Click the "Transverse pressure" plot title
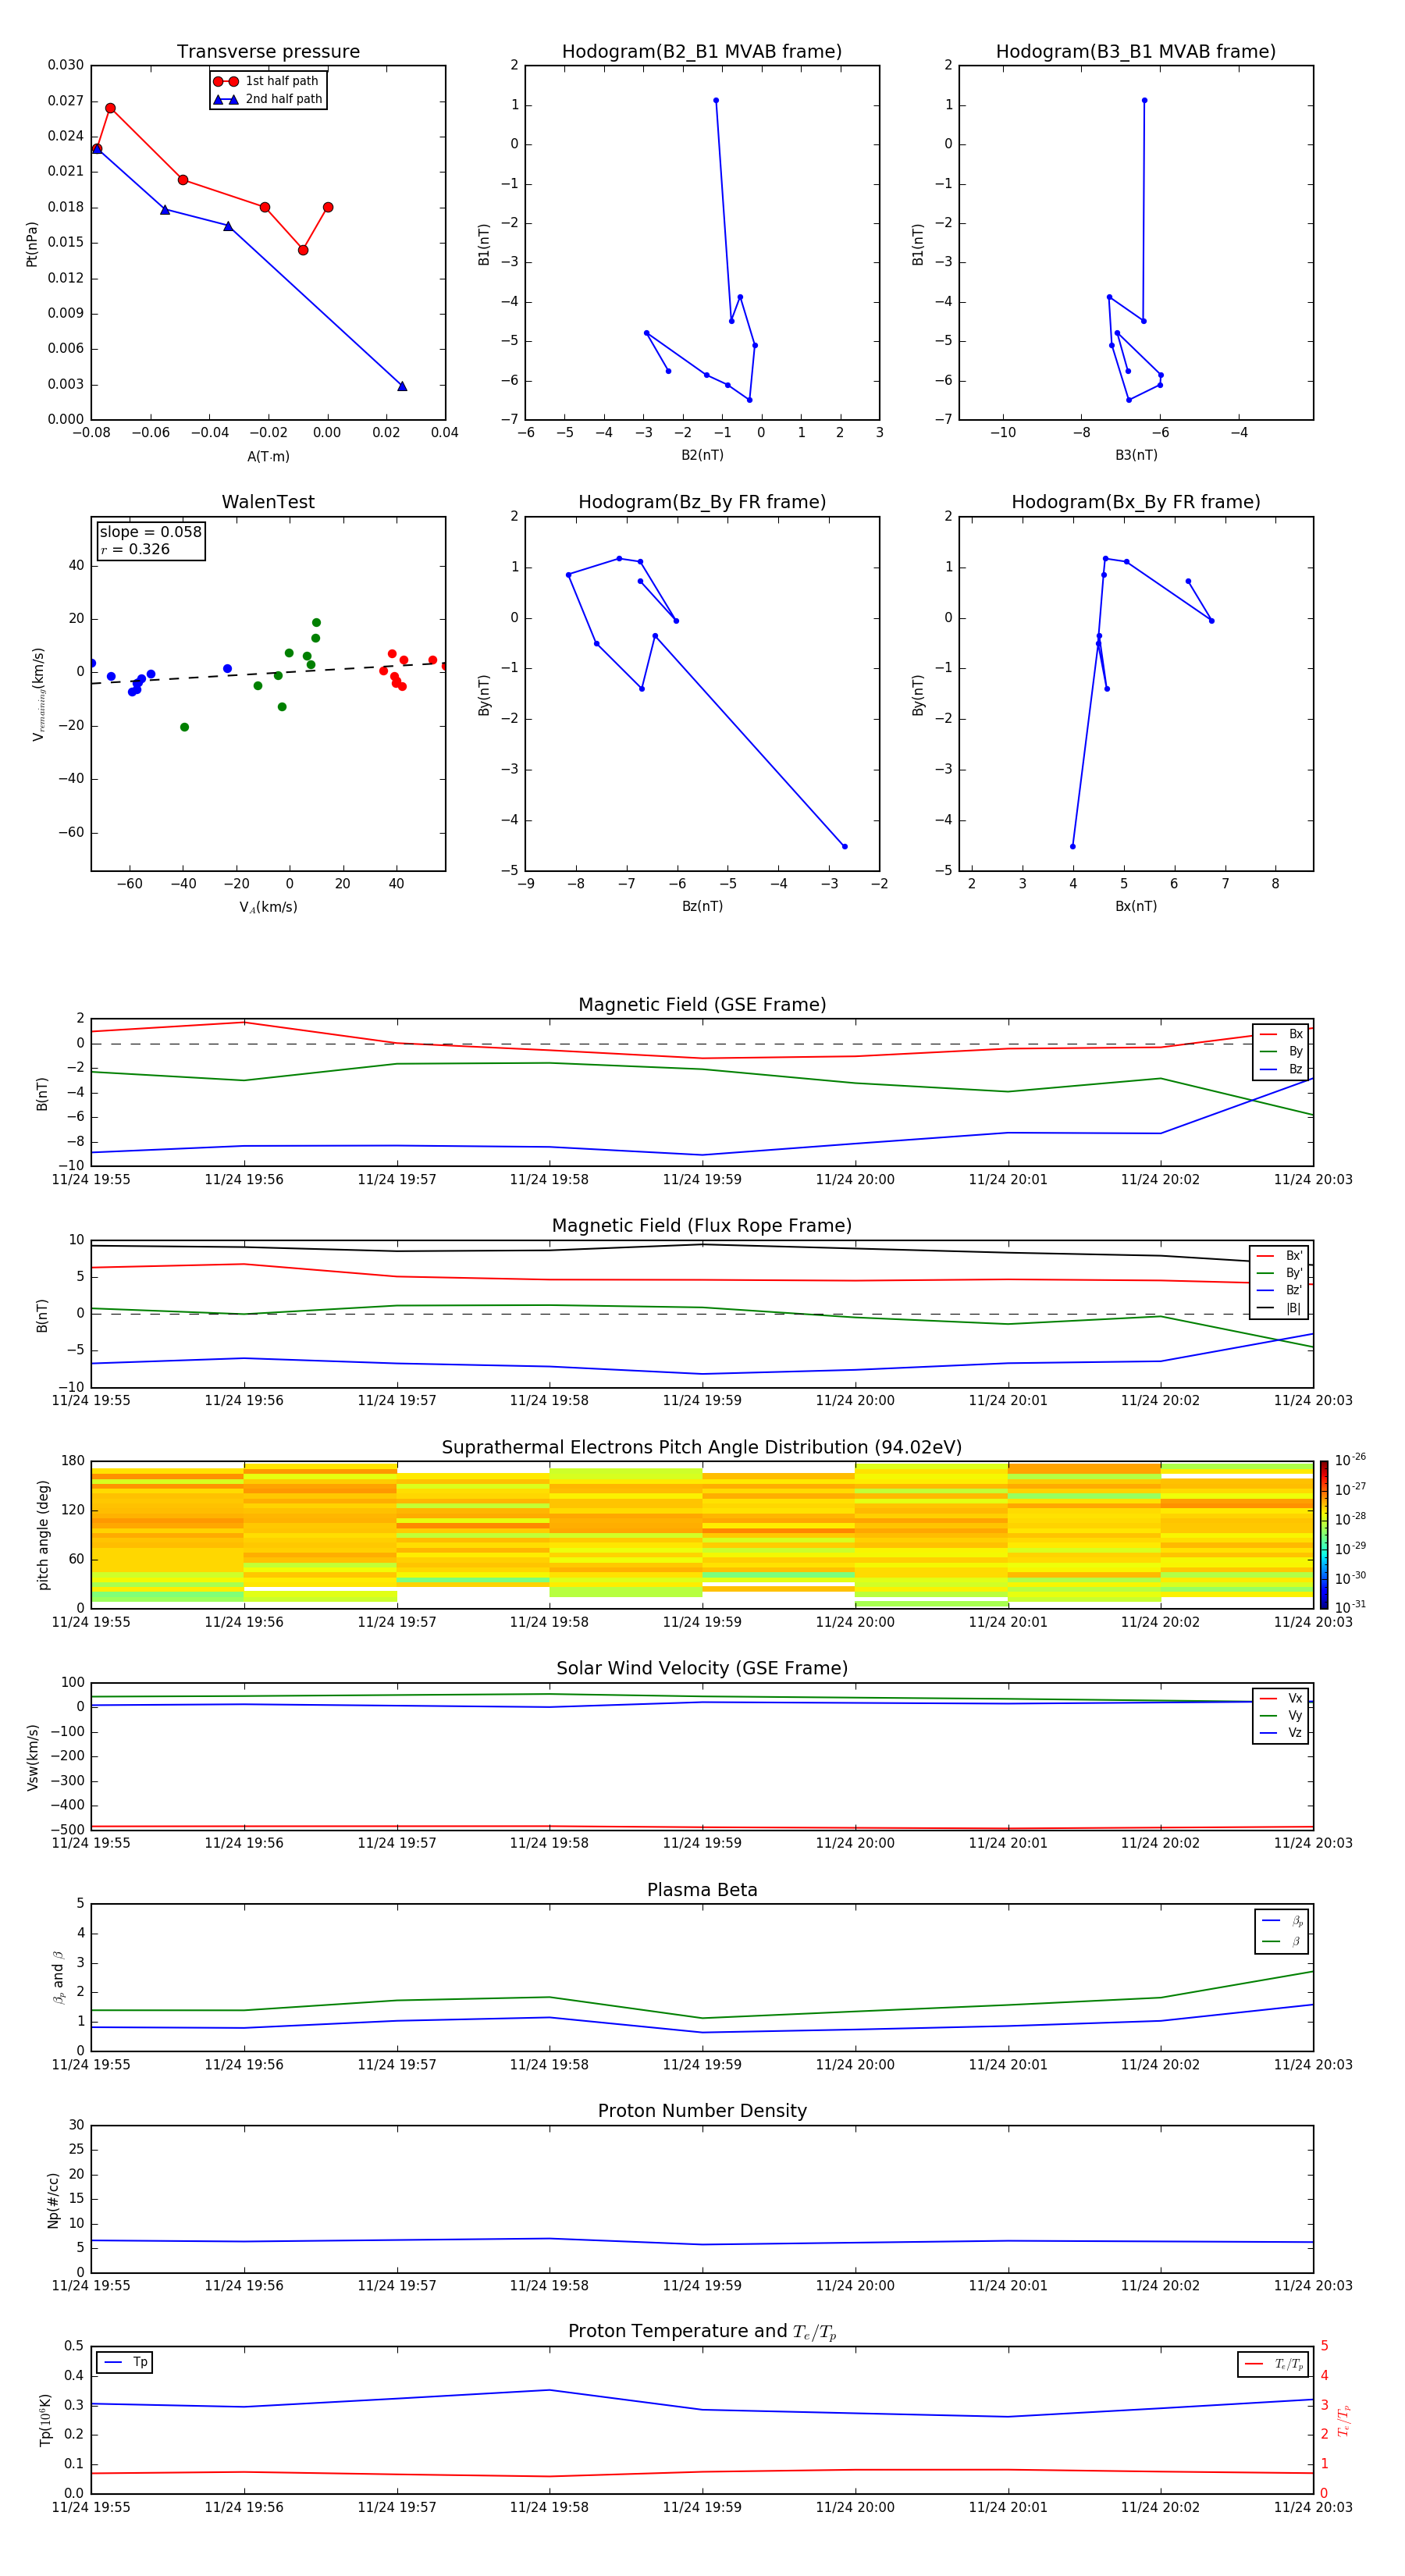1405x2576 pixels. (268, 52)
